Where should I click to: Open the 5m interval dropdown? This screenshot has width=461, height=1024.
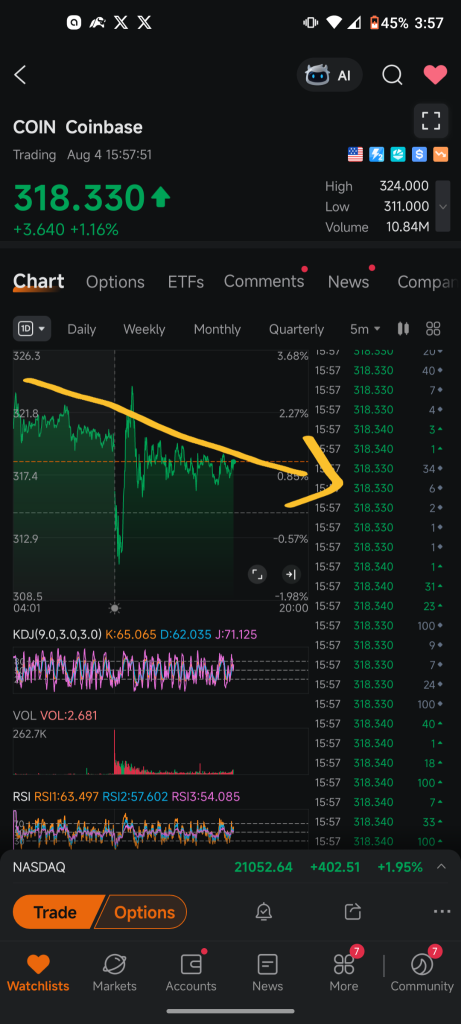coord(364,329)
